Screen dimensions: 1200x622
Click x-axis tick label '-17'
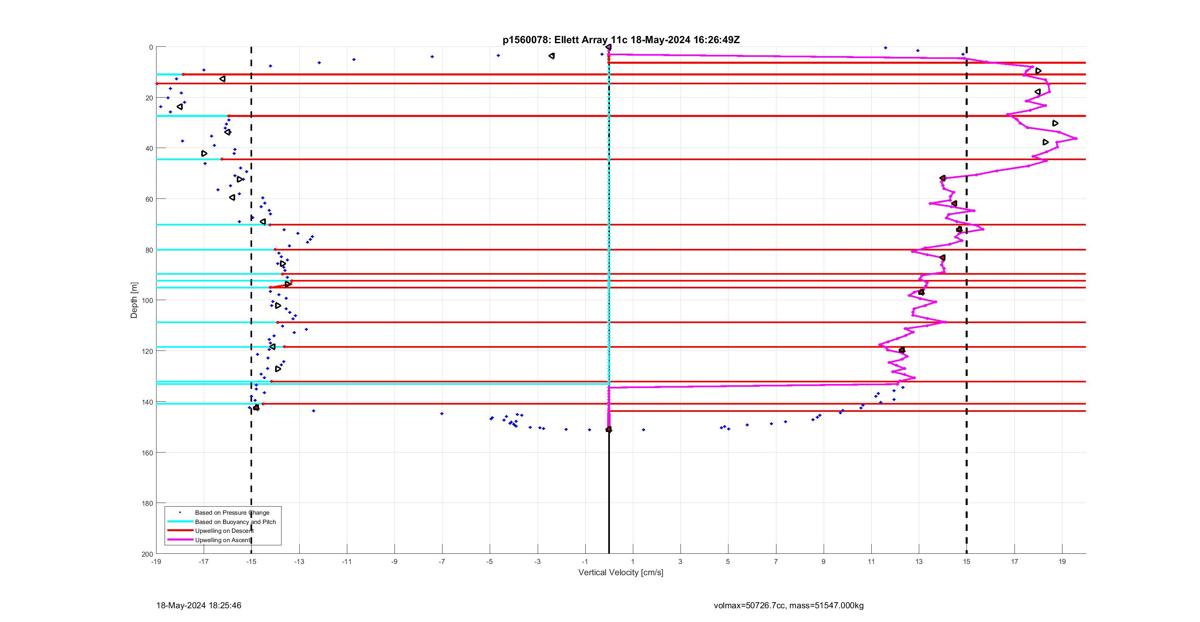(203, 562)
